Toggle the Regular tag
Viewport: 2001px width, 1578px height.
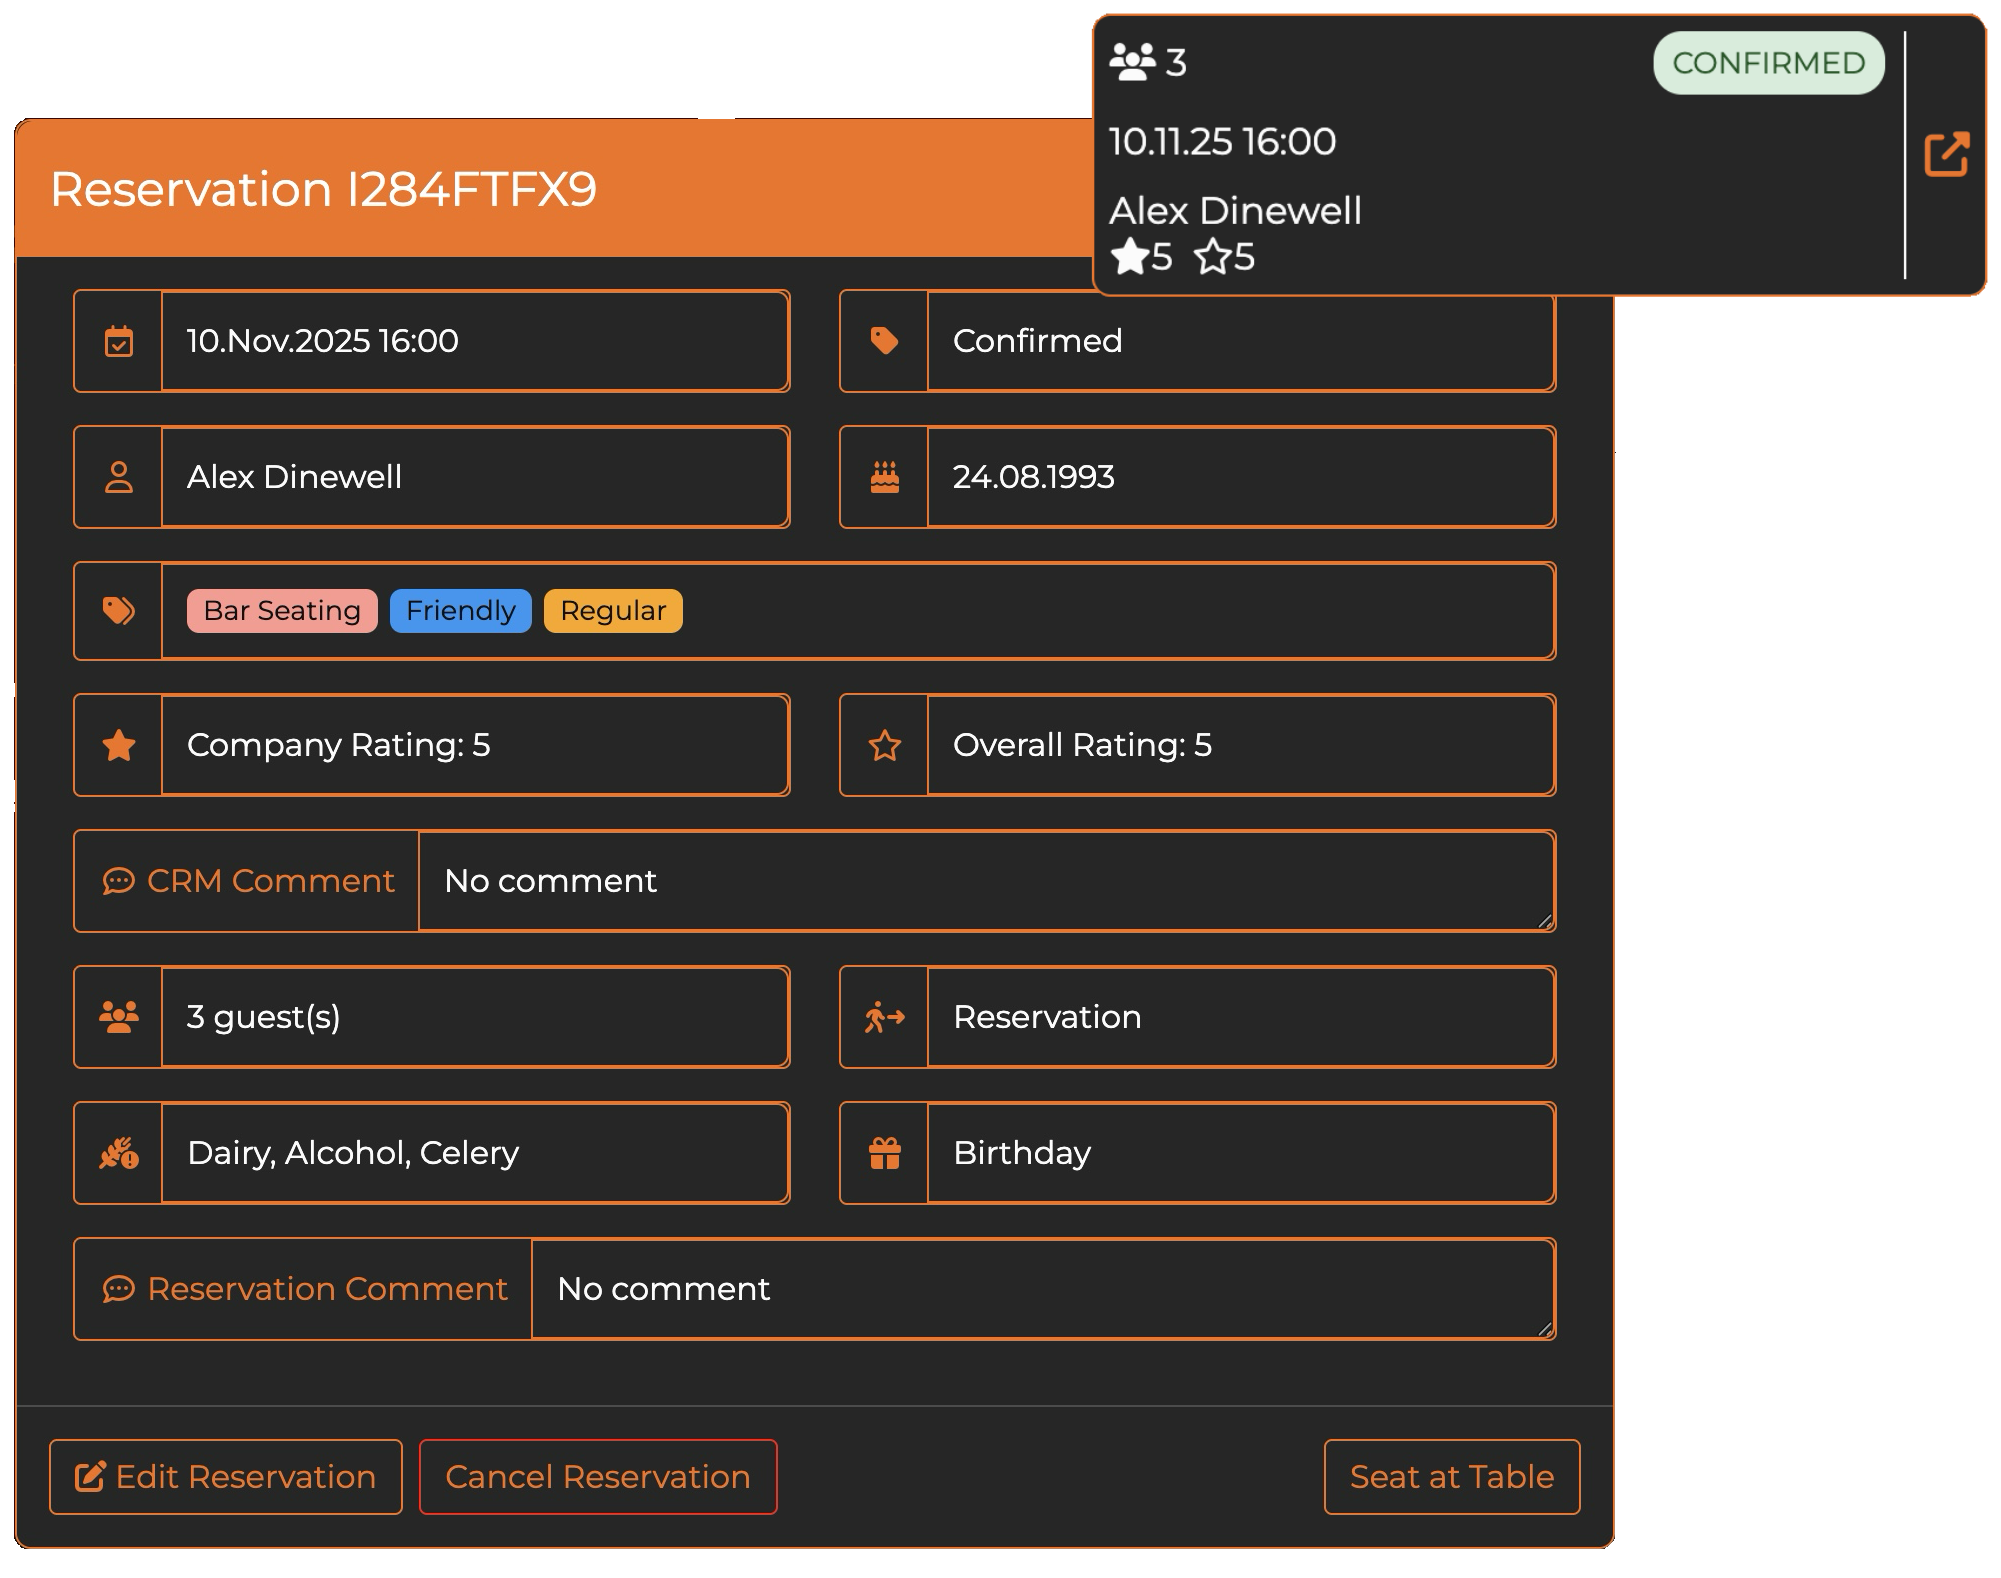(613, 610)
